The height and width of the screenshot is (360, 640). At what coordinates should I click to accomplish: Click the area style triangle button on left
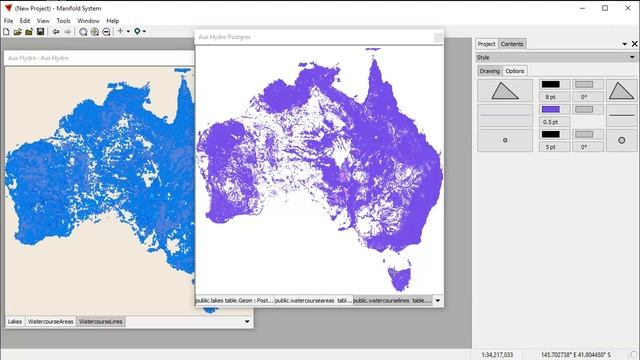click(x=505, y=91)
